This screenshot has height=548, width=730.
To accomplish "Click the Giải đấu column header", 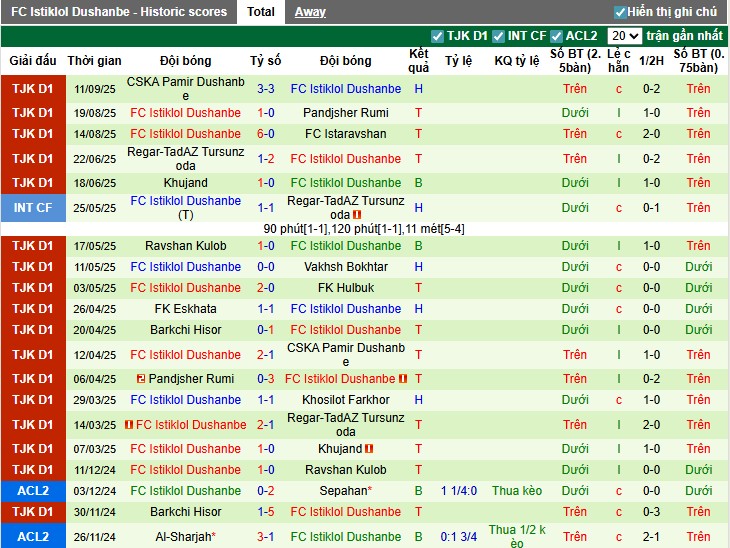I will coord(33,61).
